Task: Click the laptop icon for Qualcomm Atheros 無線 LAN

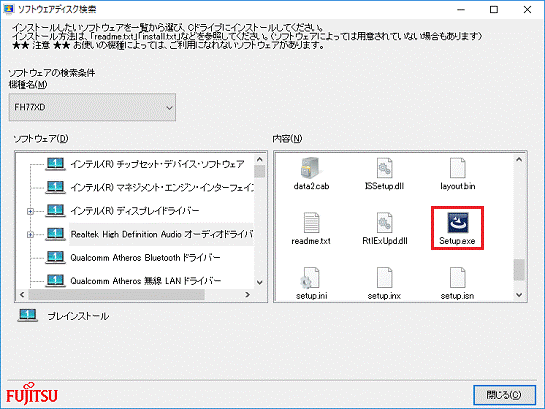Action: pyautogui.click(x=55, y=280)
